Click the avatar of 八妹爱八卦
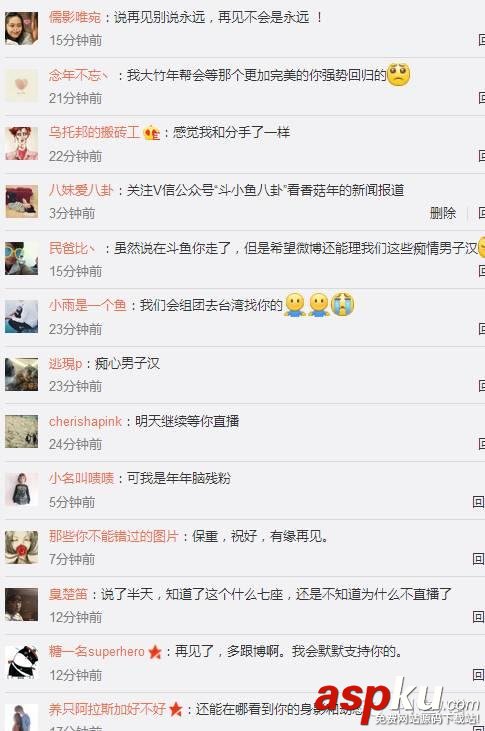 pos(21,201)
